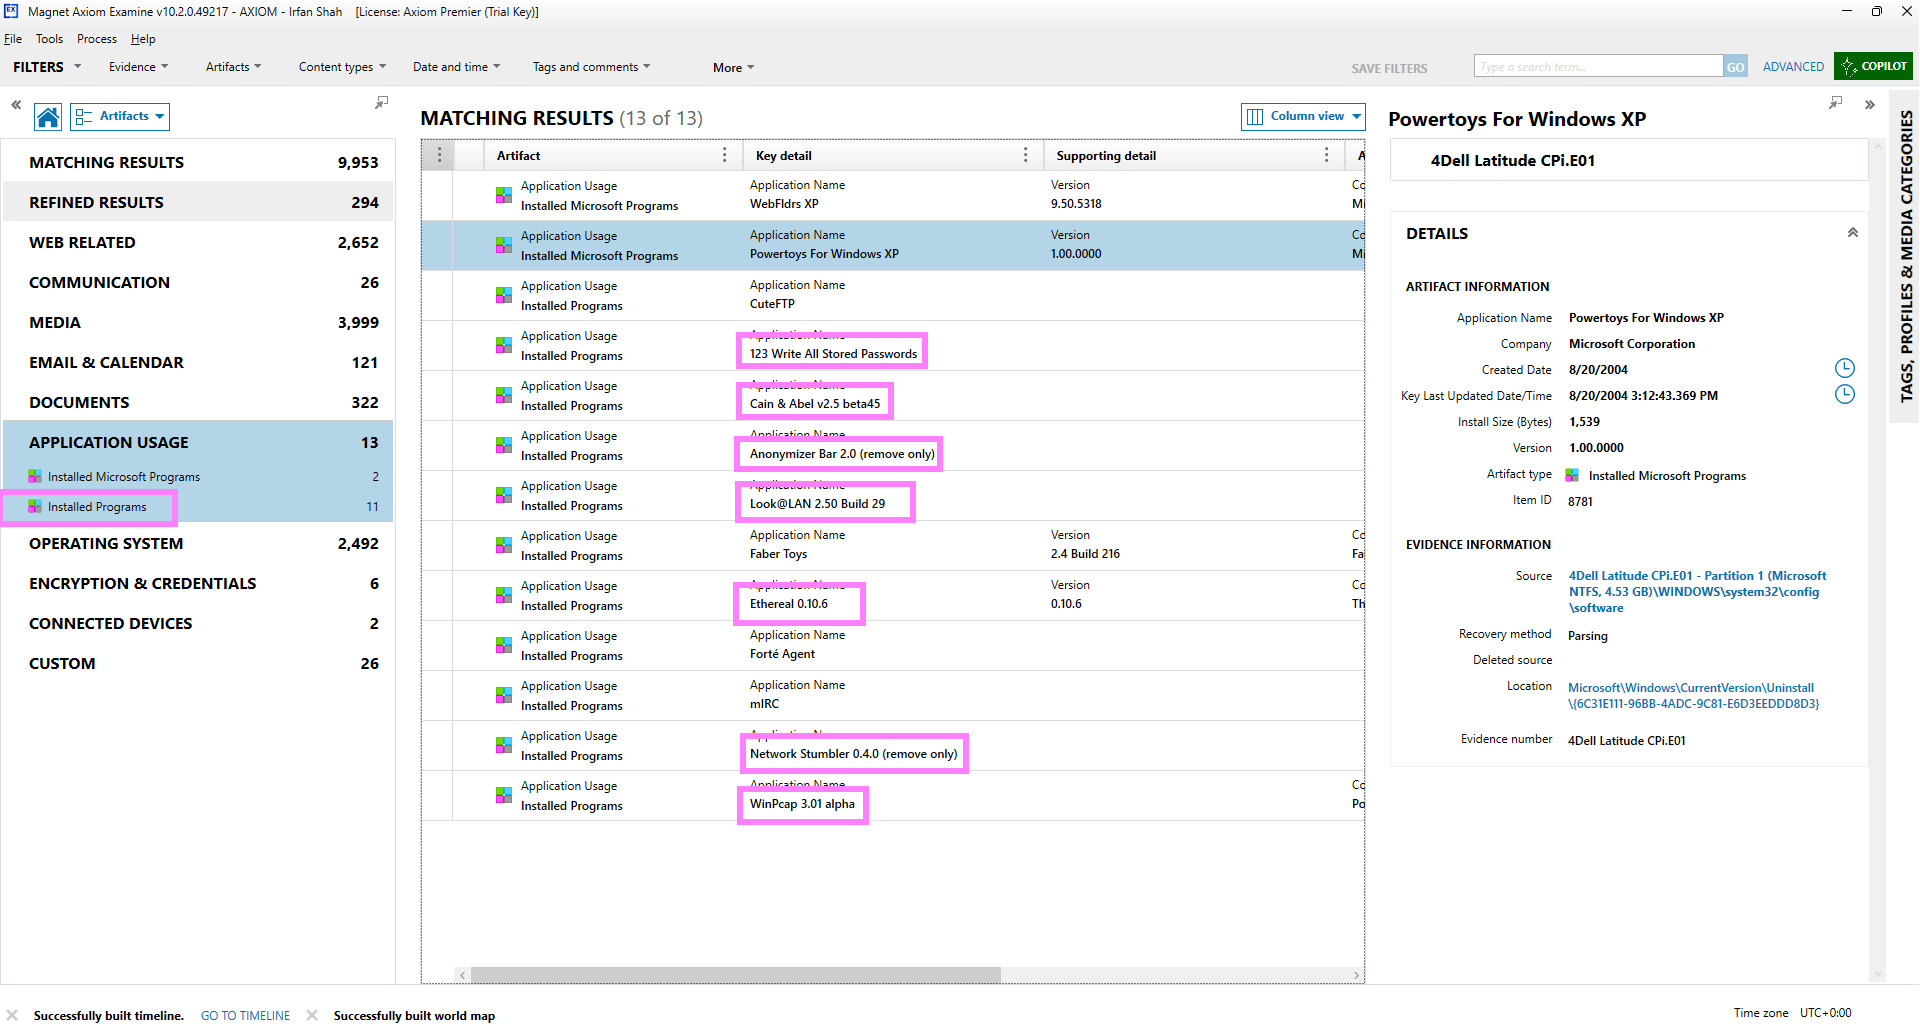This screenshot has height=1030, width=1920.
Task: Dismiss the 'Successfully built timeline' notification
Action: tap(12, 1015)
